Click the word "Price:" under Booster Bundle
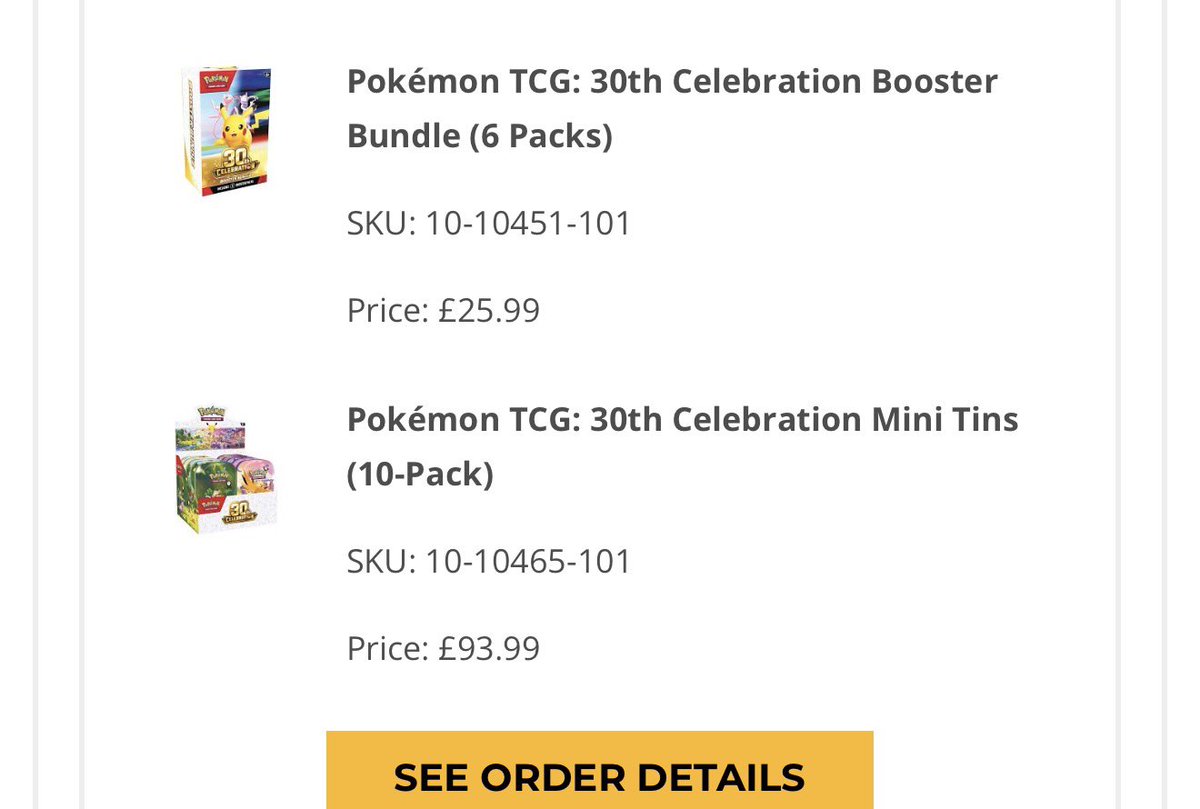This screenshot has width=1200, height=809. [x=389, y=310]
